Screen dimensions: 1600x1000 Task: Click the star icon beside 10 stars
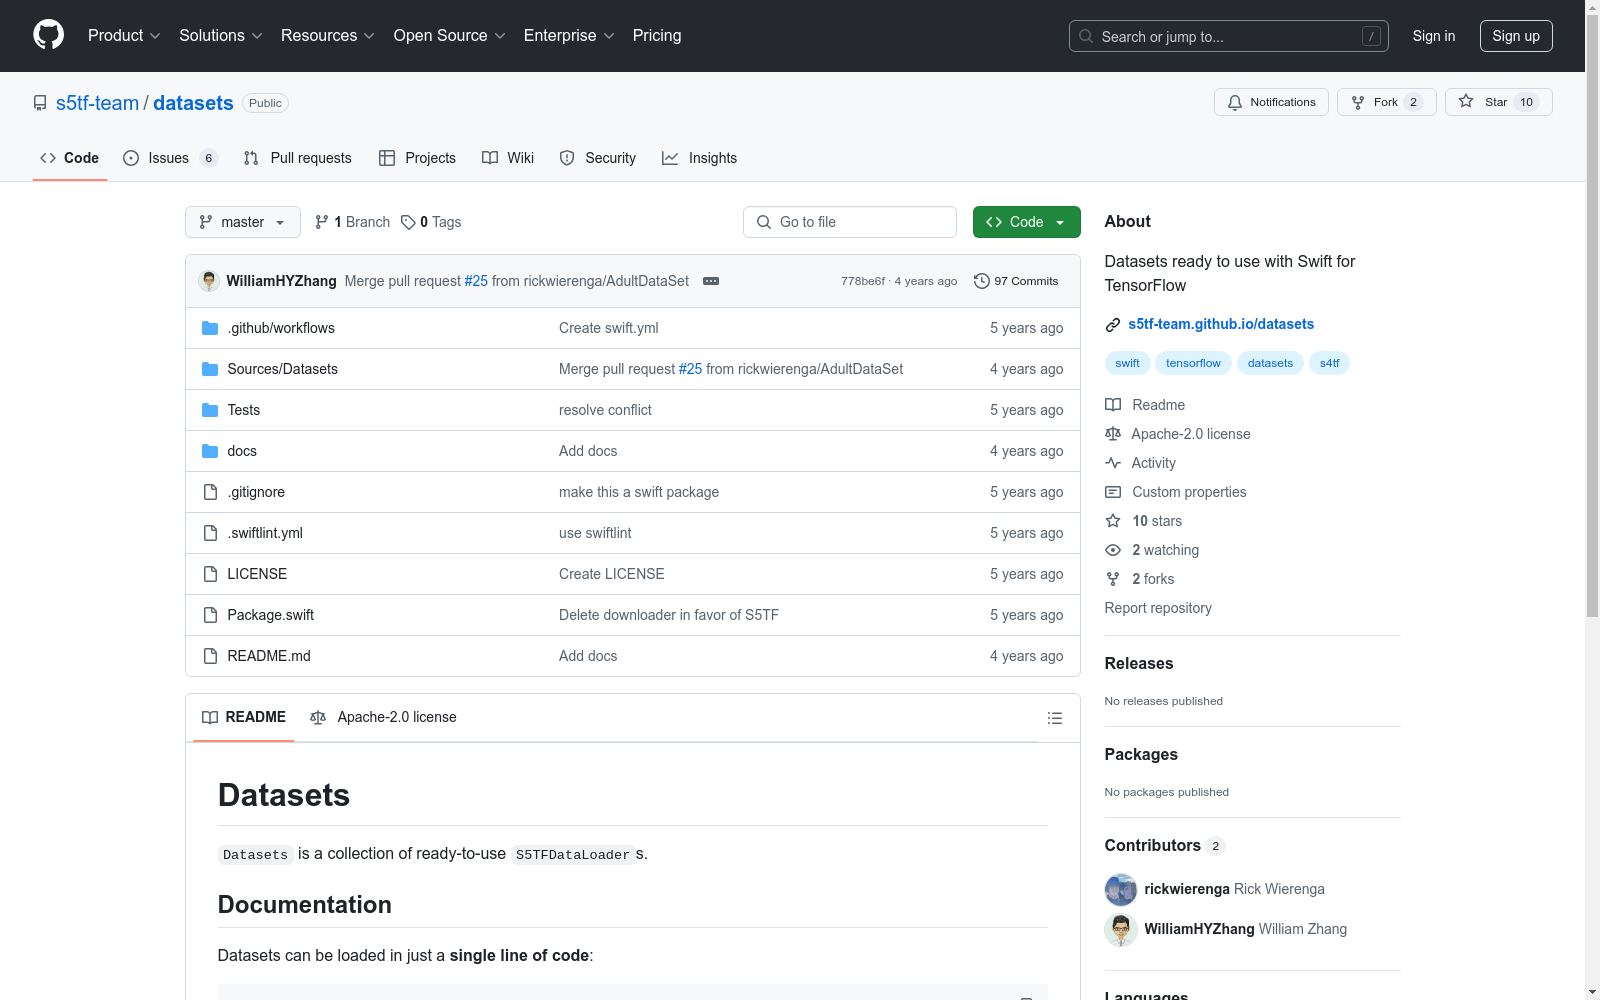coord(1113,521)
